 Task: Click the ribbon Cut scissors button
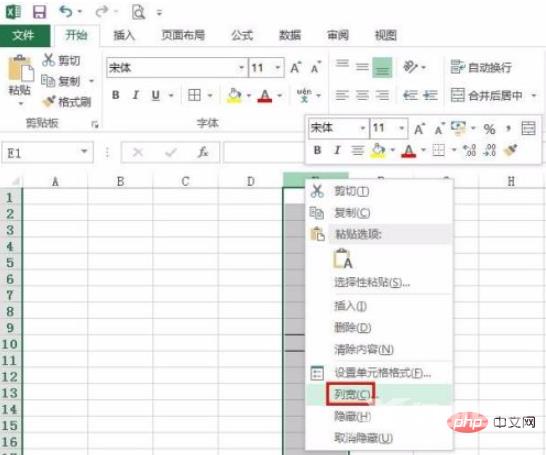(x=61, y=60)
